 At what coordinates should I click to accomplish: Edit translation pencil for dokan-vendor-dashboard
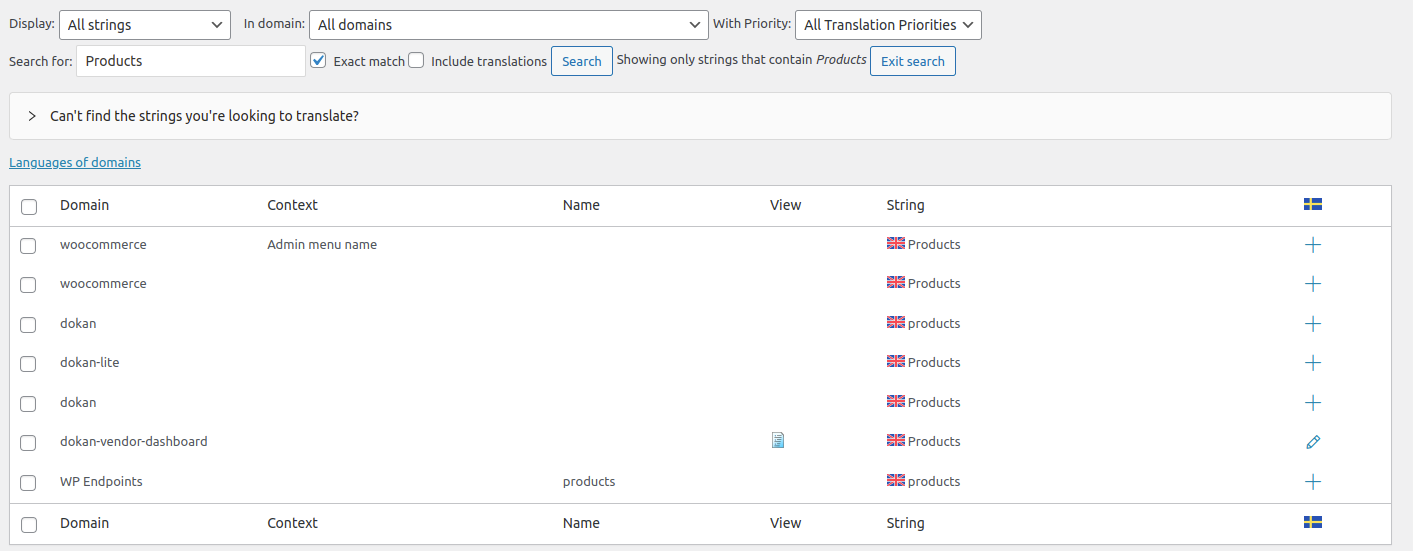[1313, 442]
